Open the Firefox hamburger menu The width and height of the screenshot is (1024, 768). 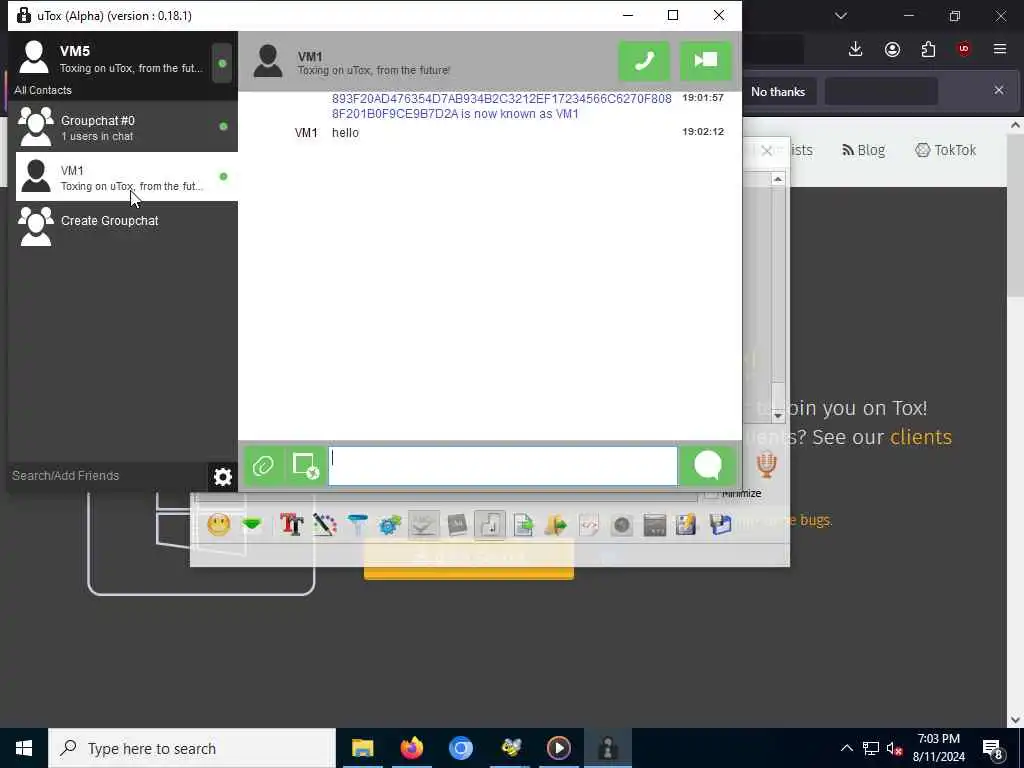click(1000, 49)
